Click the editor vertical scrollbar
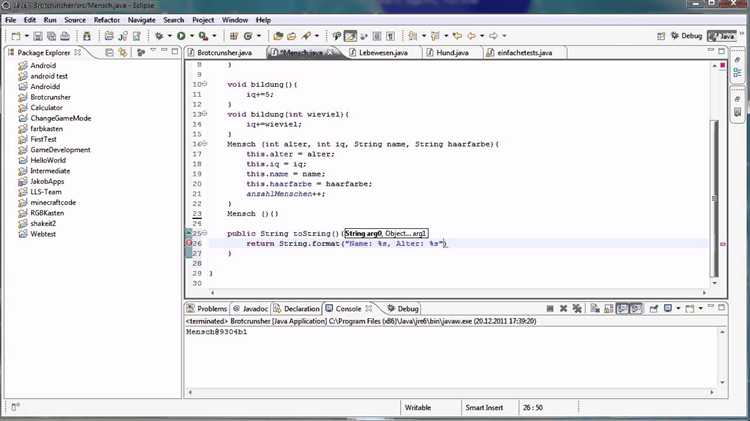 715,199
